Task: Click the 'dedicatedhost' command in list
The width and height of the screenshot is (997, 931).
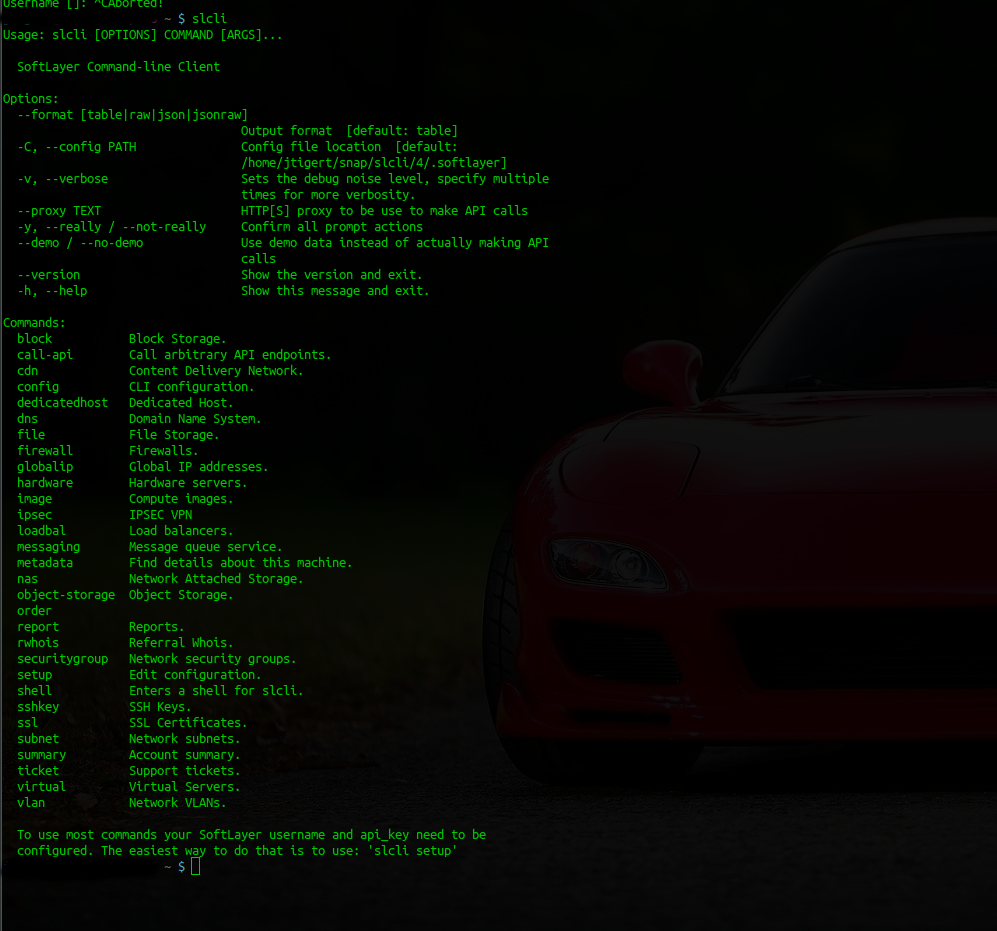Action: pyautogui.click(x=62, y=403)
